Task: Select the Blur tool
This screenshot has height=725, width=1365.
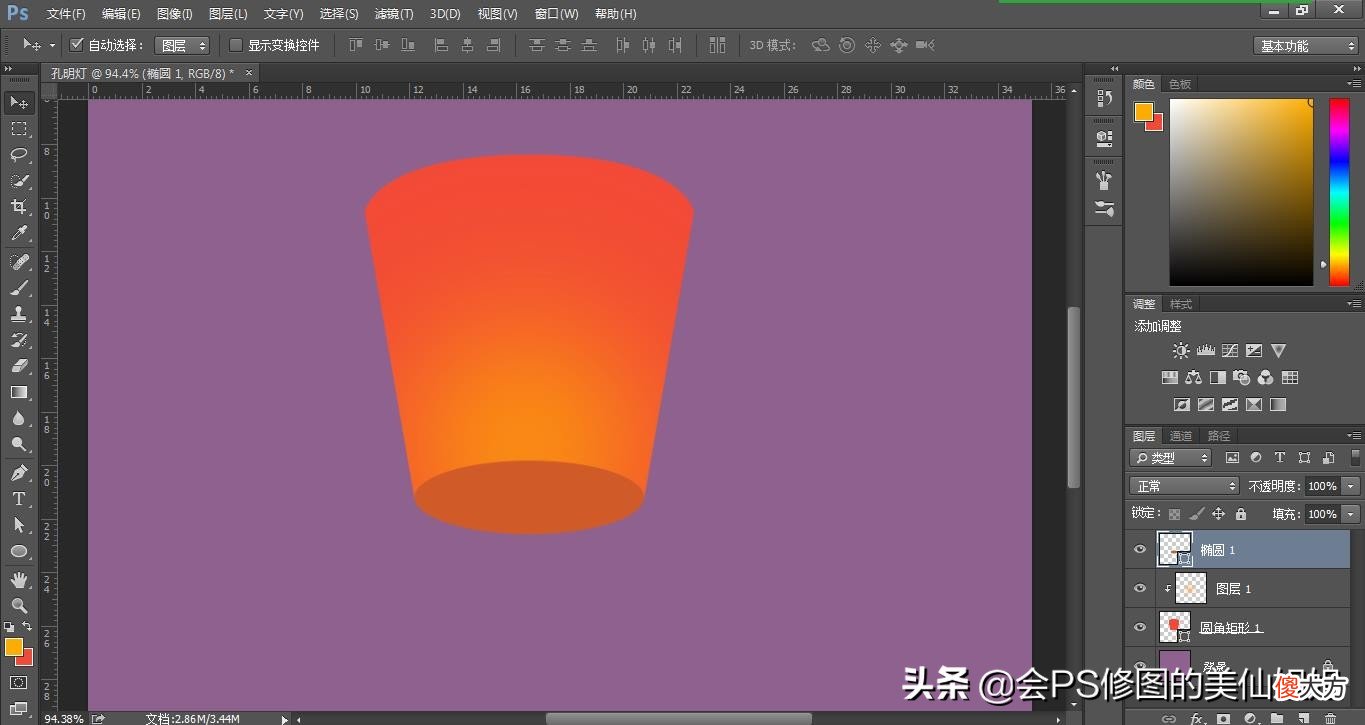Action: [x=19, y=418]
